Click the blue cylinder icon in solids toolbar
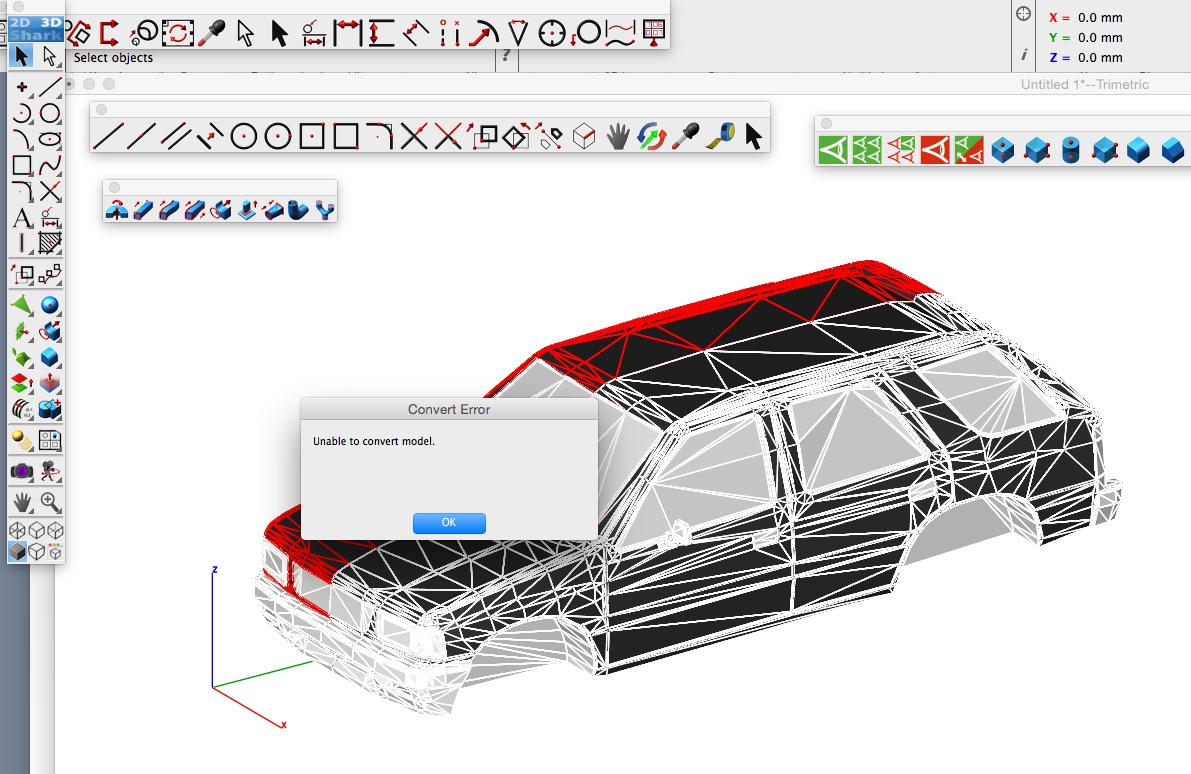The width and height of the screenshot is (1191, 774). pos(1071,150)
